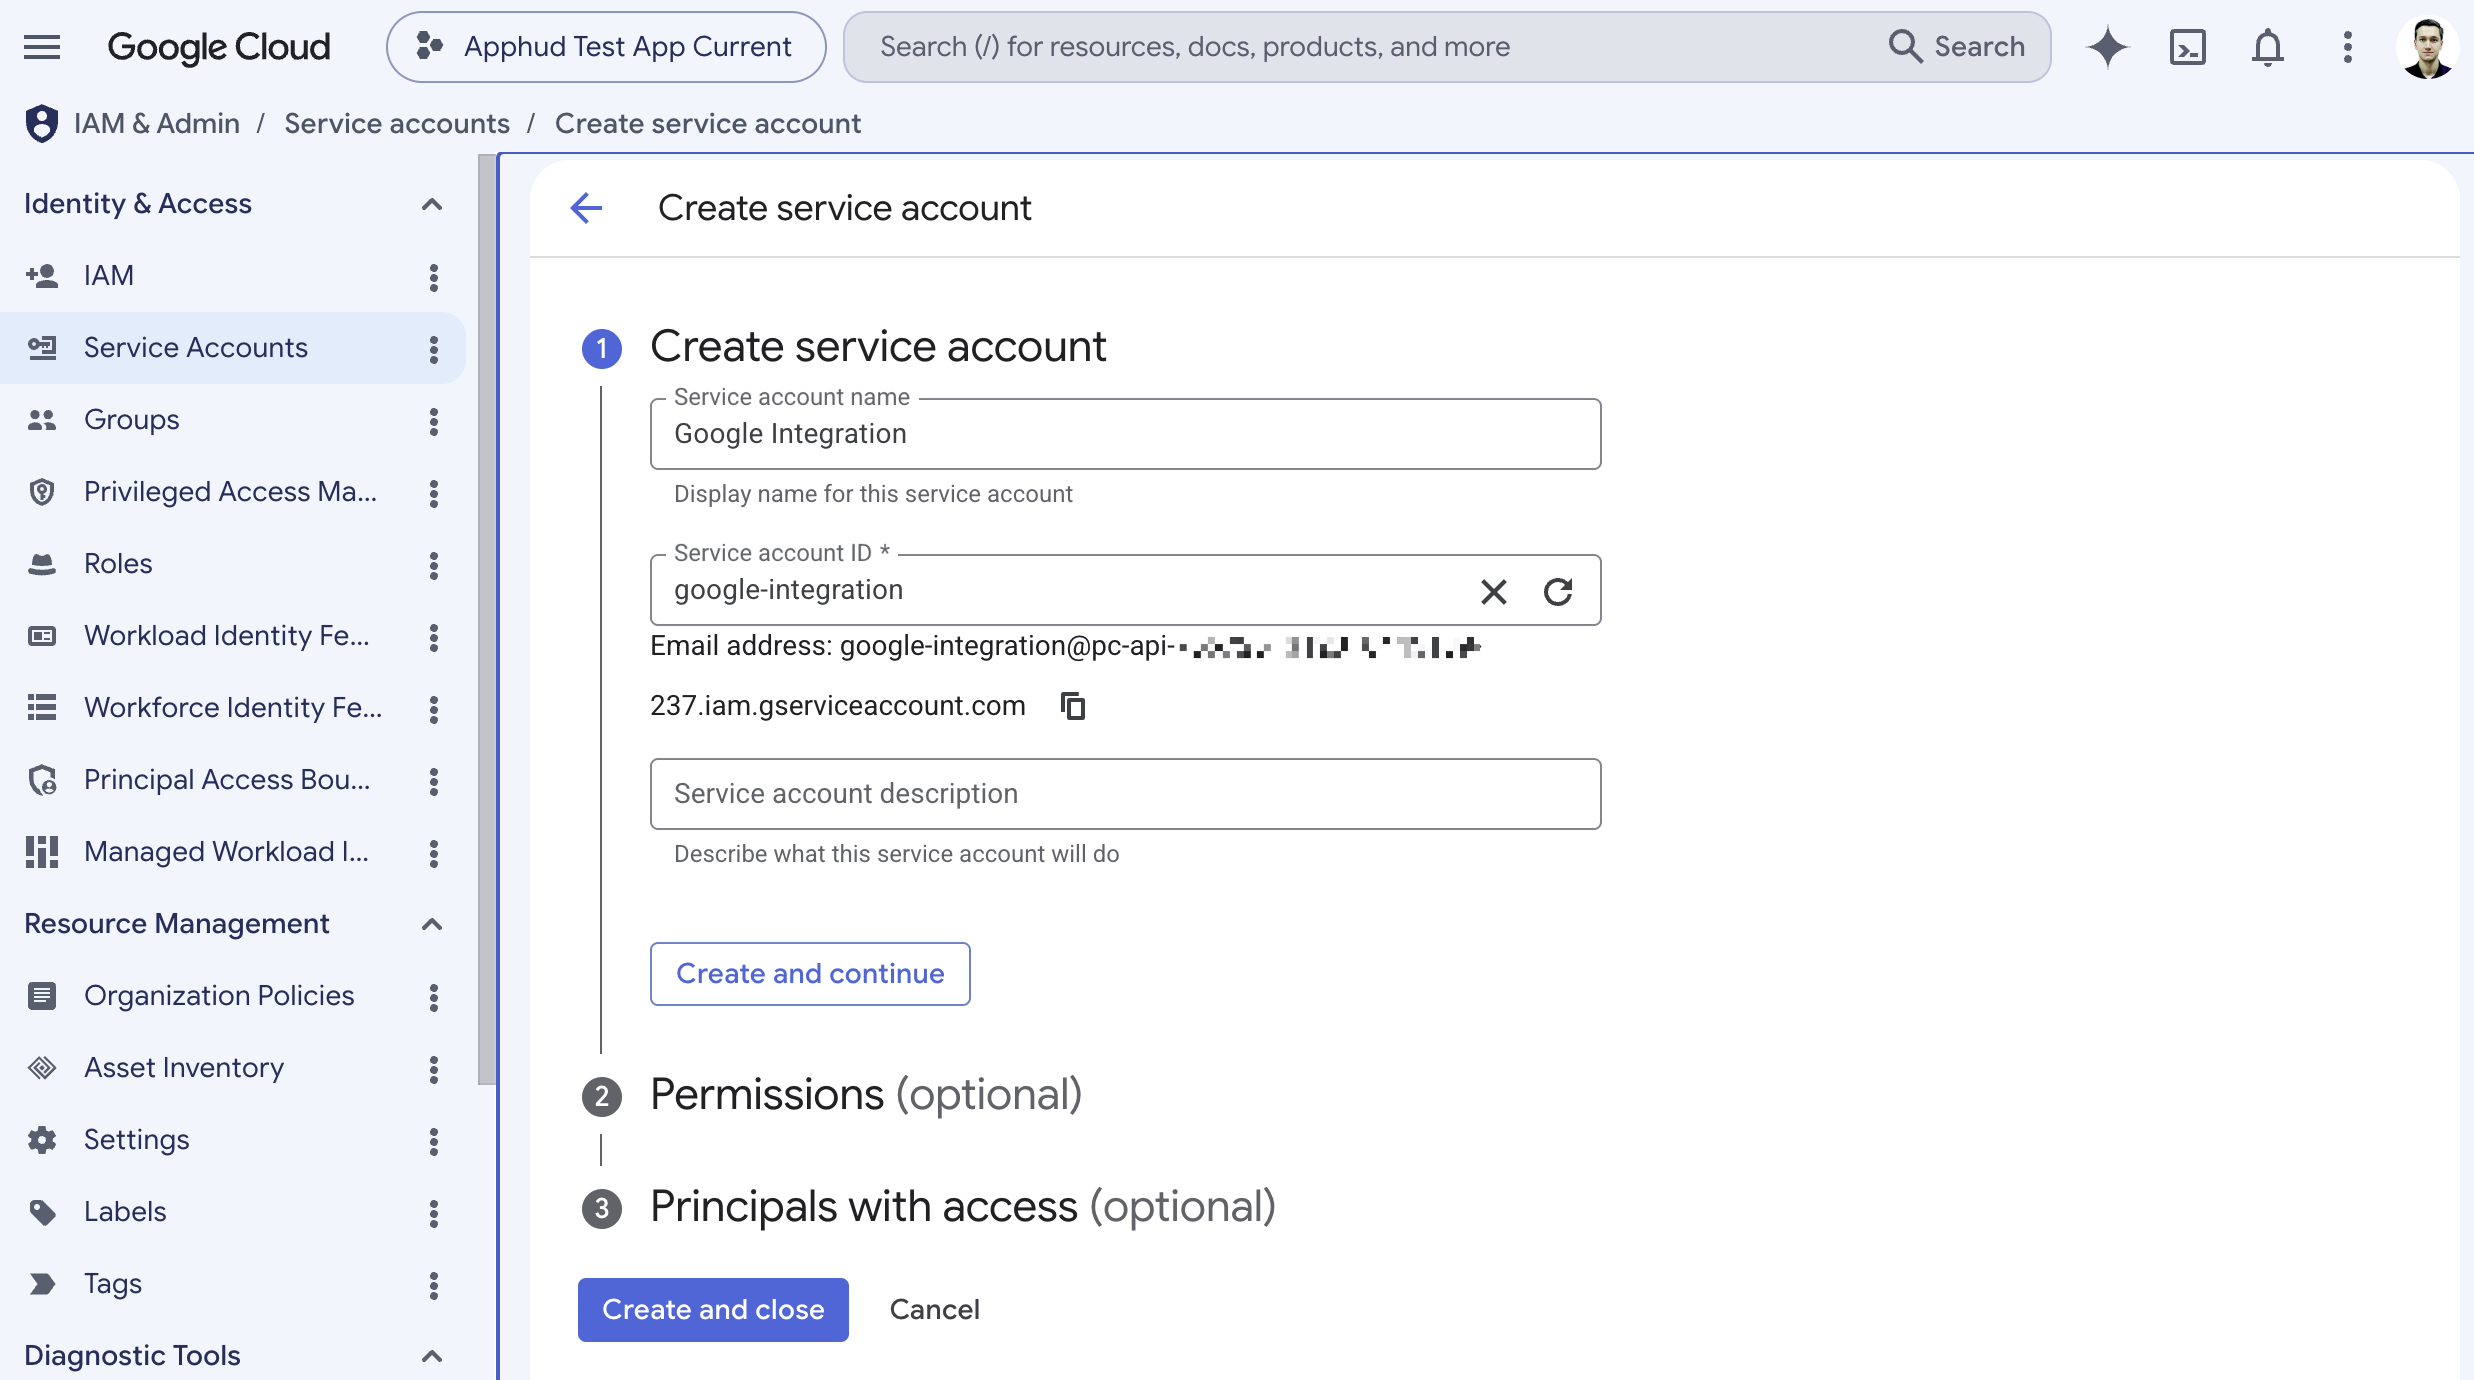2474x1380 pixels.
Task: Open the Roles page in sidebar
Action: (118, 564)
